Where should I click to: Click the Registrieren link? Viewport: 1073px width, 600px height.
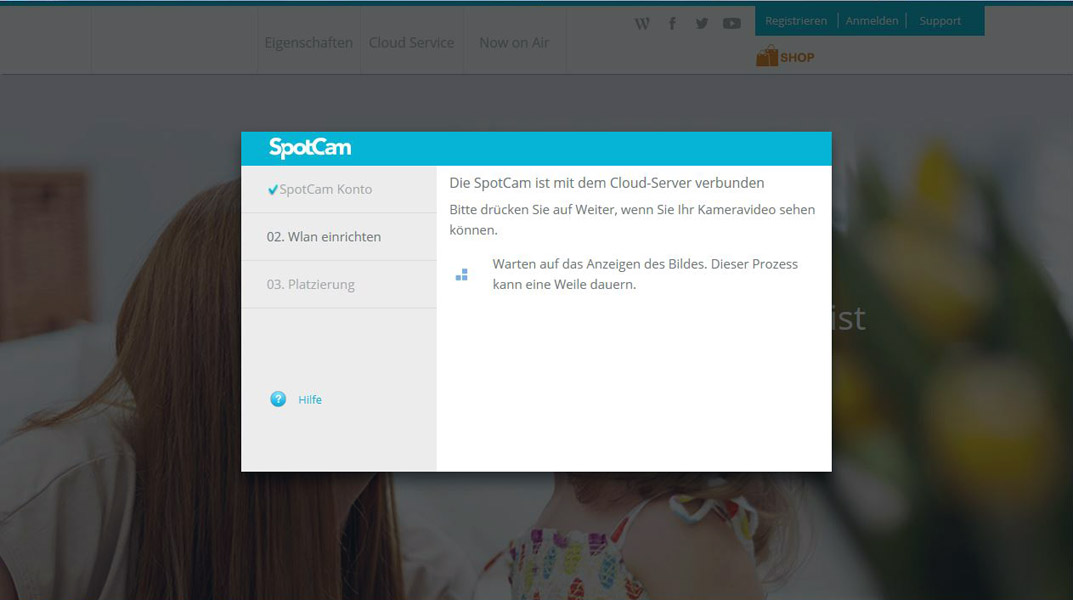tap(796, 21)
